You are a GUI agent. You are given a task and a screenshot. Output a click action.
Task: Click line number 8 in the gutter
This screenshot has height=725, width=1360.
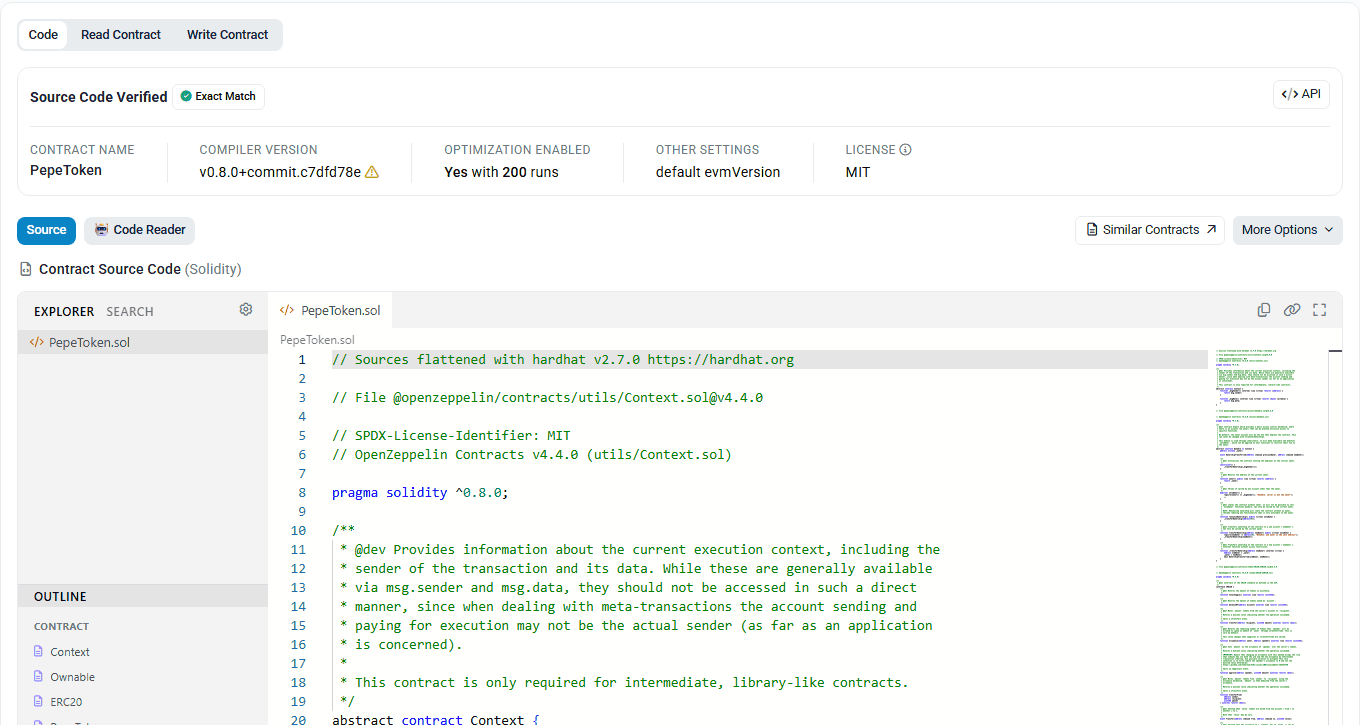(x=302, y=493)
